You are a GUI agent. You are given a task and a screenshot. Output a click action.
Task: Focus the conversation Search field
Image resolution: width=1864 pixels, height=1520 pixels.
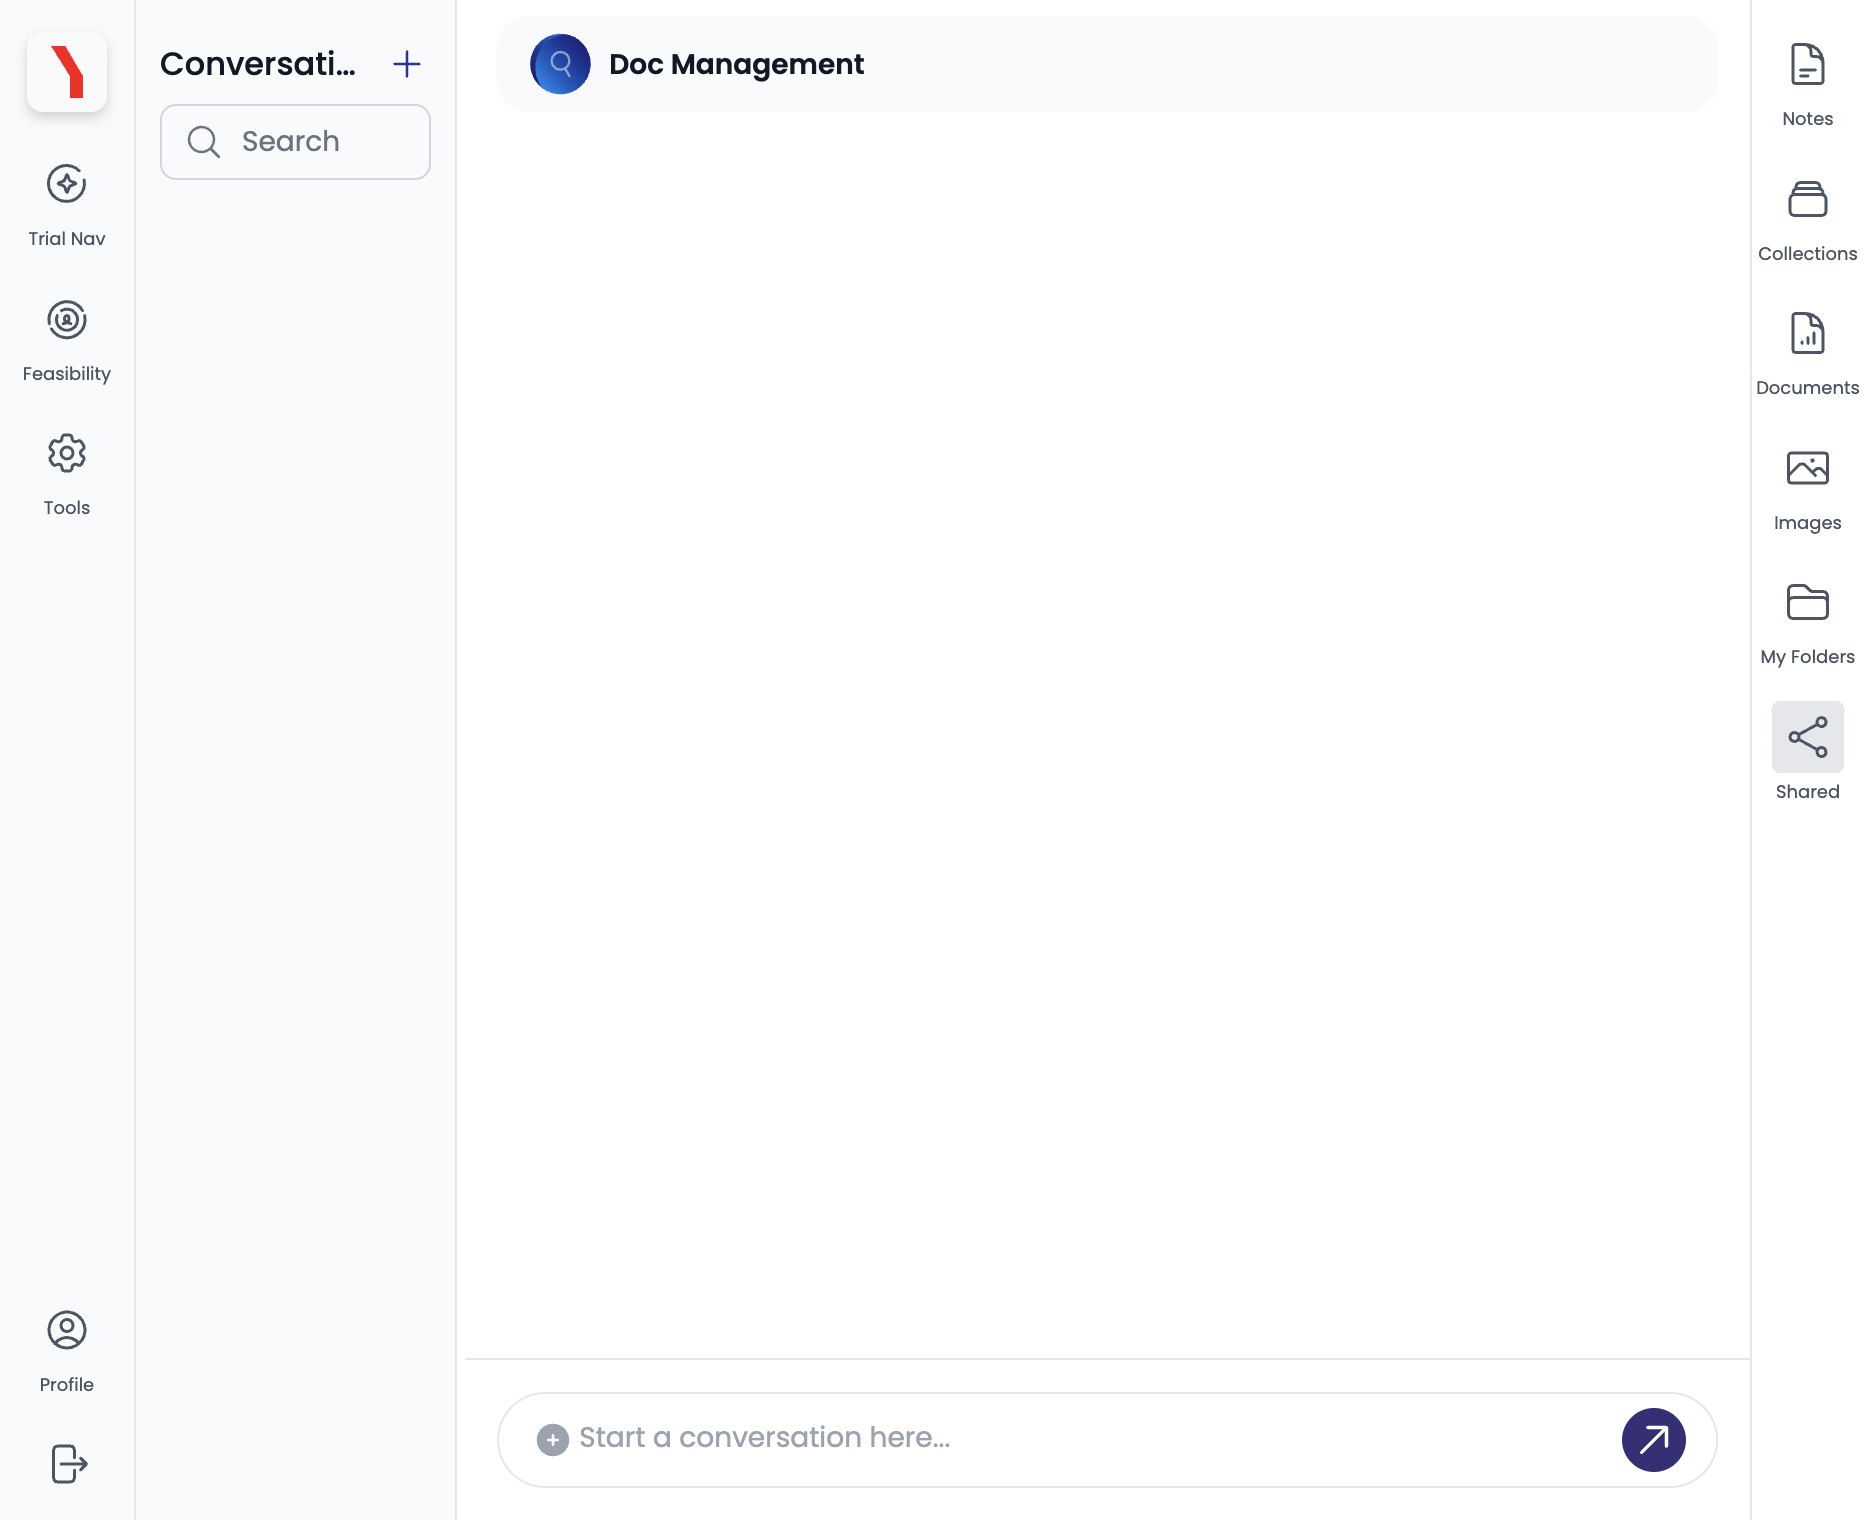click(x=295, y=142)
